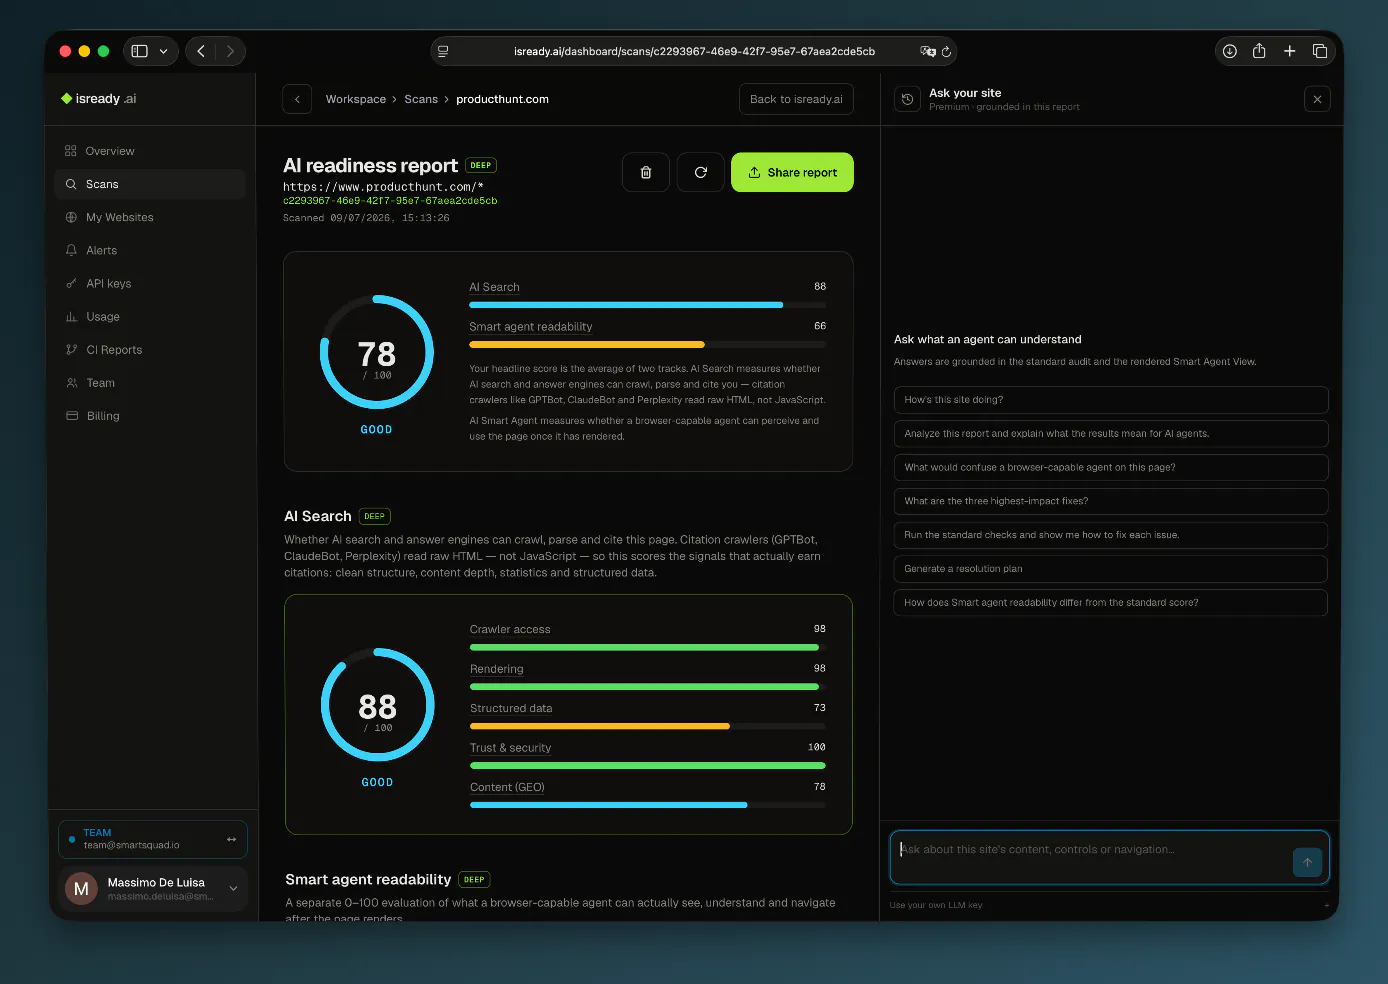The image size is (1388, 984).
Task: Switch workspace via TEAM team@smartsquad.io selector
Action: coord(153,839)
